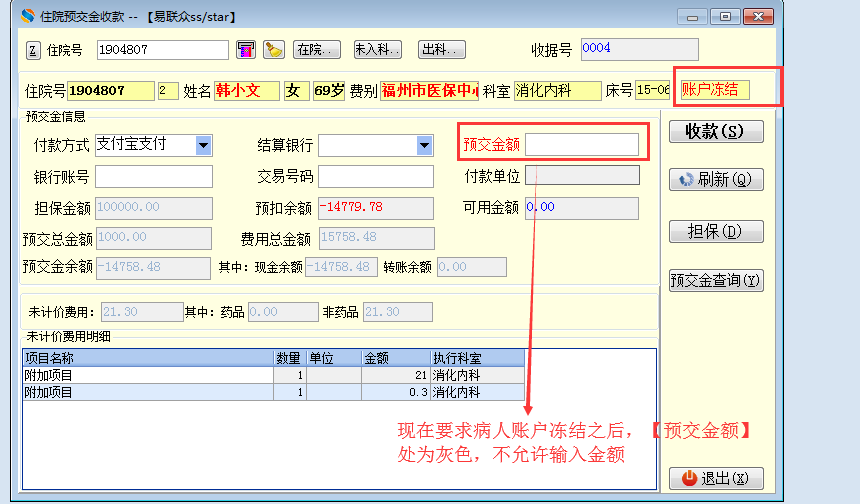The width and height of the screenshot is (860, 504).
Task: Click patient name 韩小文
Action: tap(247, 90)
